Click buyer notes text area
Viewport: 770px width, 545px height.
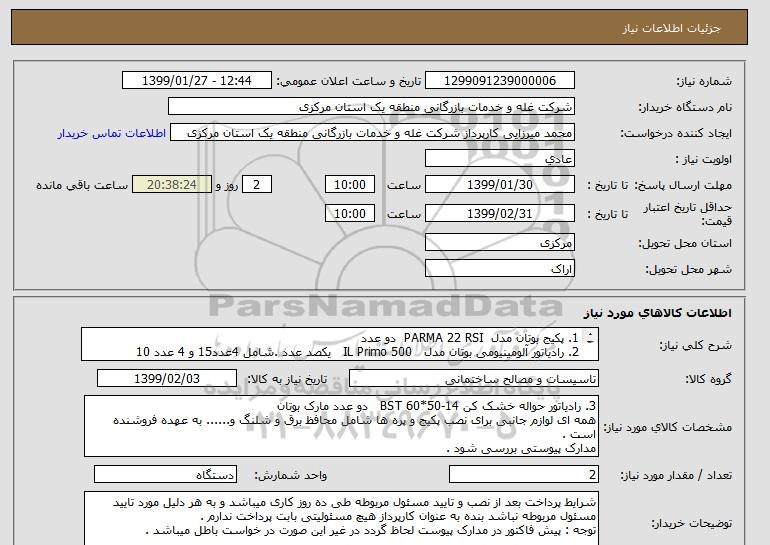[341, 518]
